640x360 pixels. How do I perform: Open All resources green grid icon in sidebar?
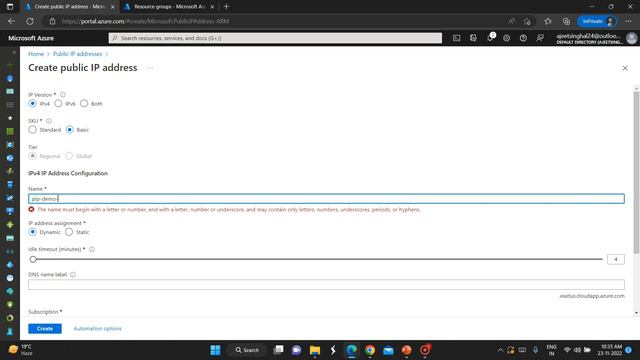point(10,131)
